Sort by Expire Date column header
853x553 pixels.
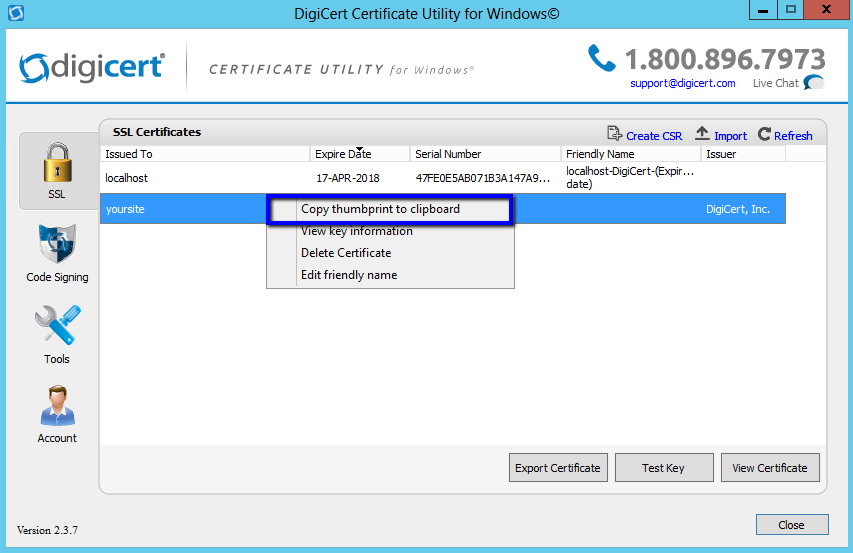[343, 154]
